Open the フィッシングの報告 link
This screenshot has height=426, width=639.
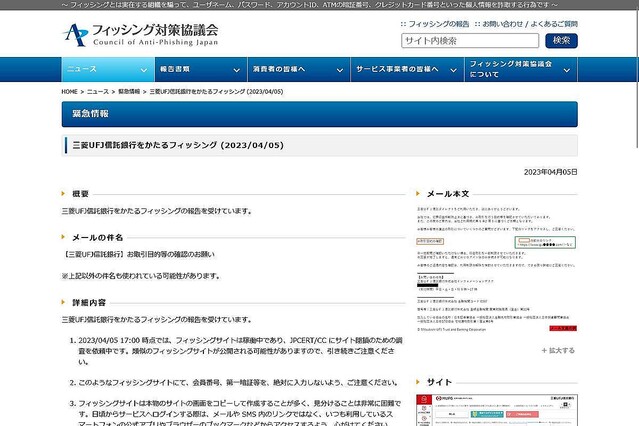coord(438,24)
